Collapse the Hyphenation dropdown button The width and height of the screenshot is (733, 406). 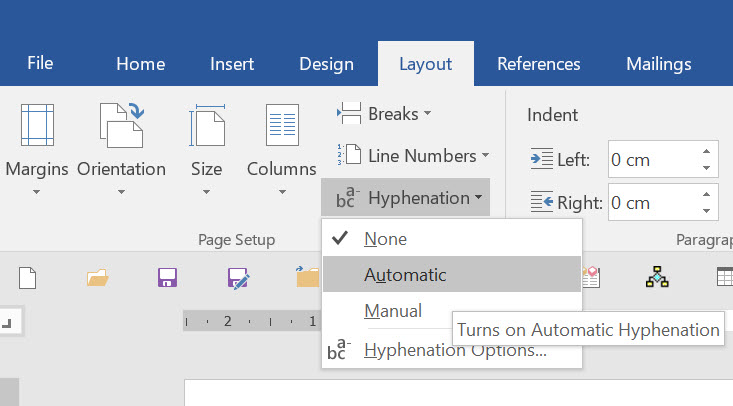[x=406, y=197]
